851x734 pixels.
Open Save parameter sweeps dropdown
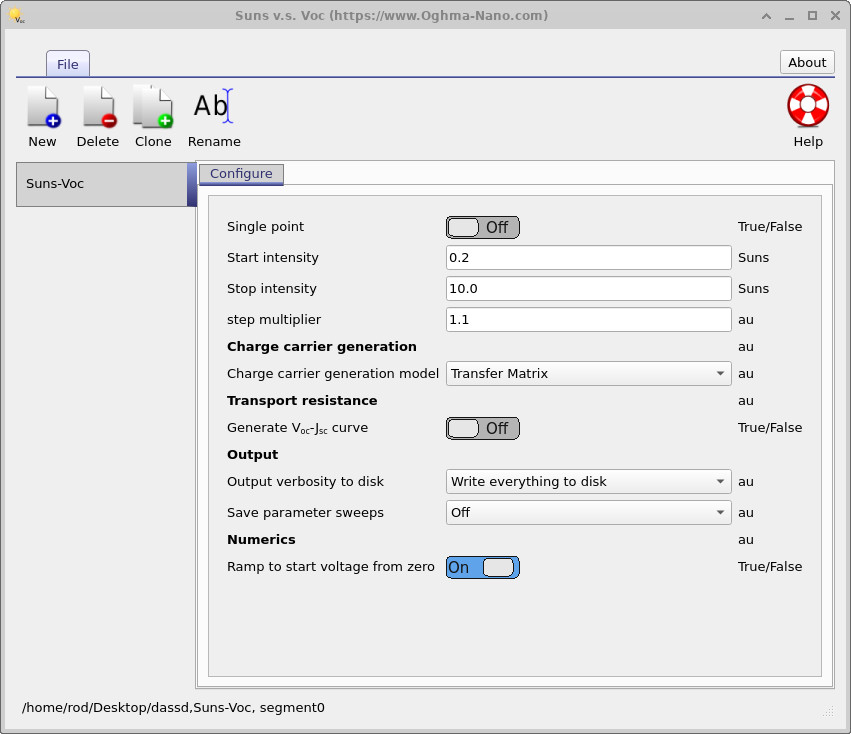coord(588,512)
